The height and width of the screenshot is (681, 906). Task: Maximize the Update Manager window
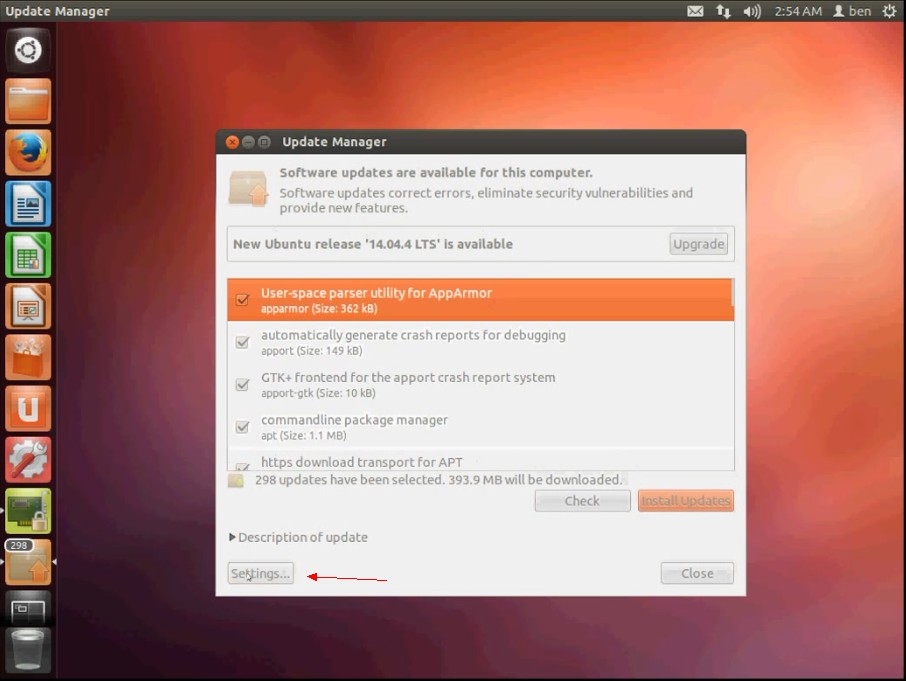[x=264, y=142]
